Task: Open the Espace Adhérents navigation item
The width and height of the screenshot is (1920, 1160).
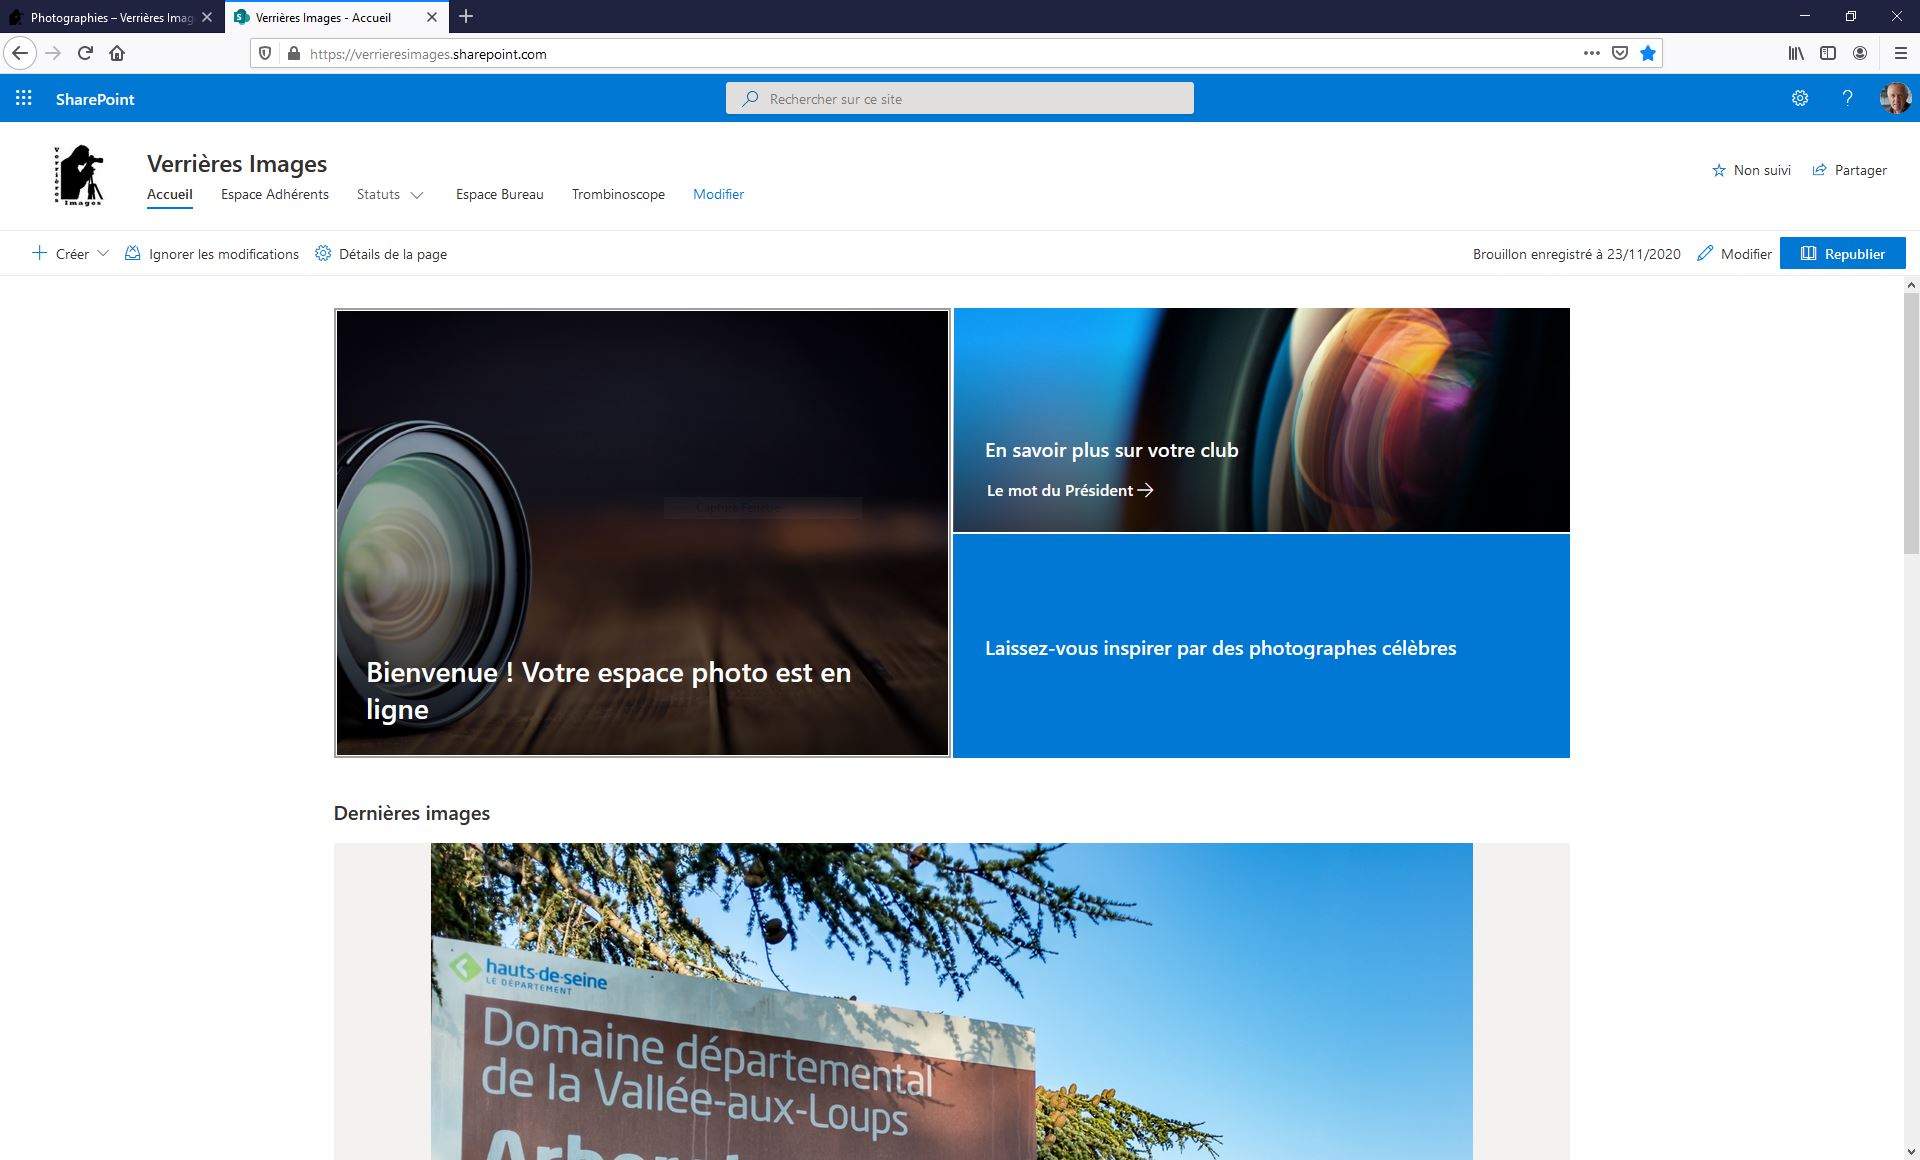Action: (x=275, y=194)
